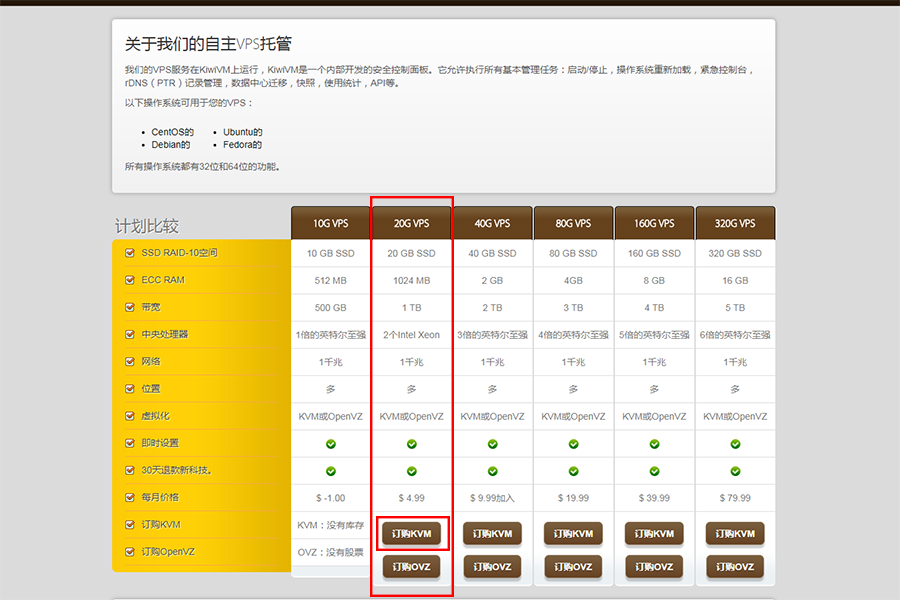Click the $ 39.99 price cell

(654, 498)
